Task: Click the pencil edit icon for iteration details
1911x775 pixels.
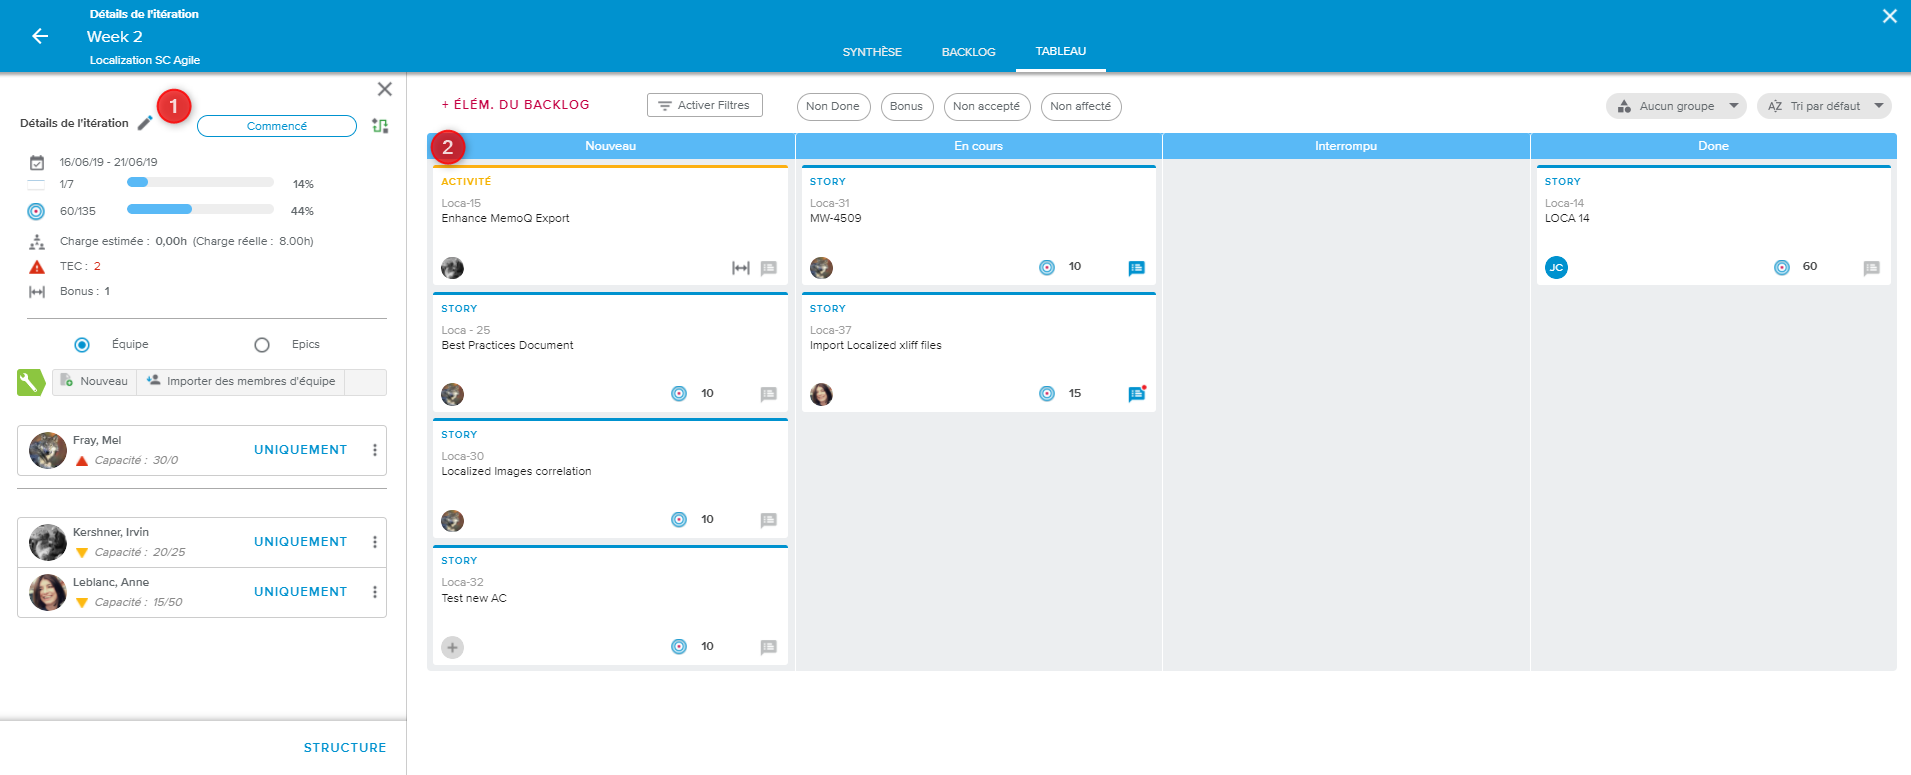Action: (x=145, y=123)
